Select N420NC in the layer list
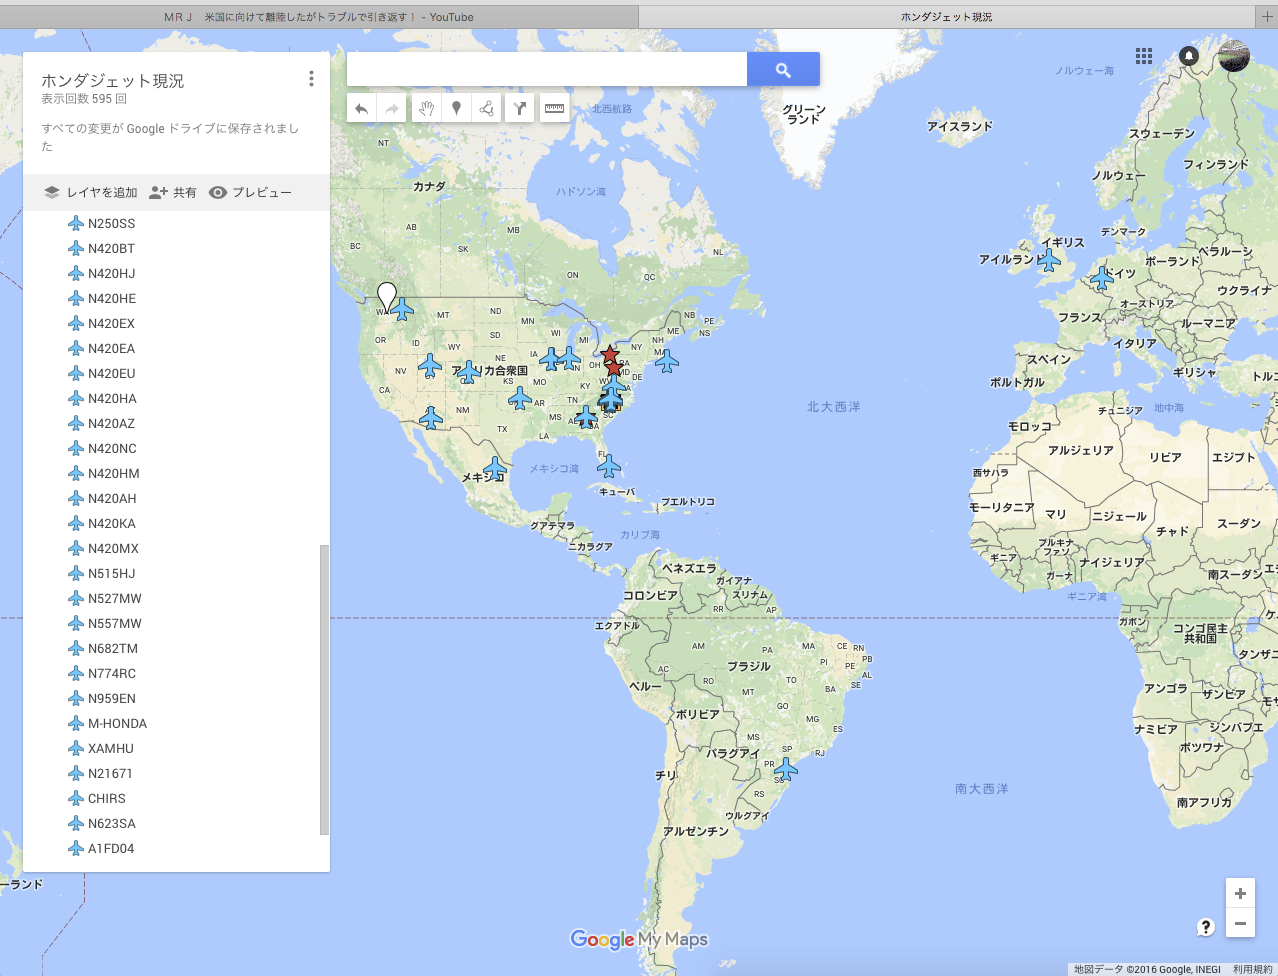The width and height of the screenshot is (1278, 976). pos(112,448)
